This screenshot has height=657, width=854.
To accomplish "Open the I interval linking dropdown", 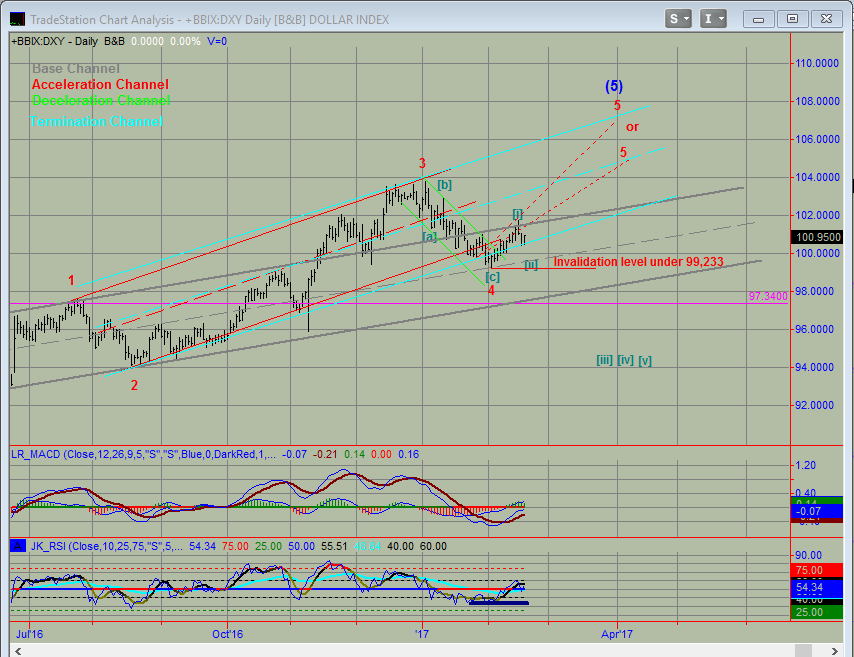I will coord(713,19).
